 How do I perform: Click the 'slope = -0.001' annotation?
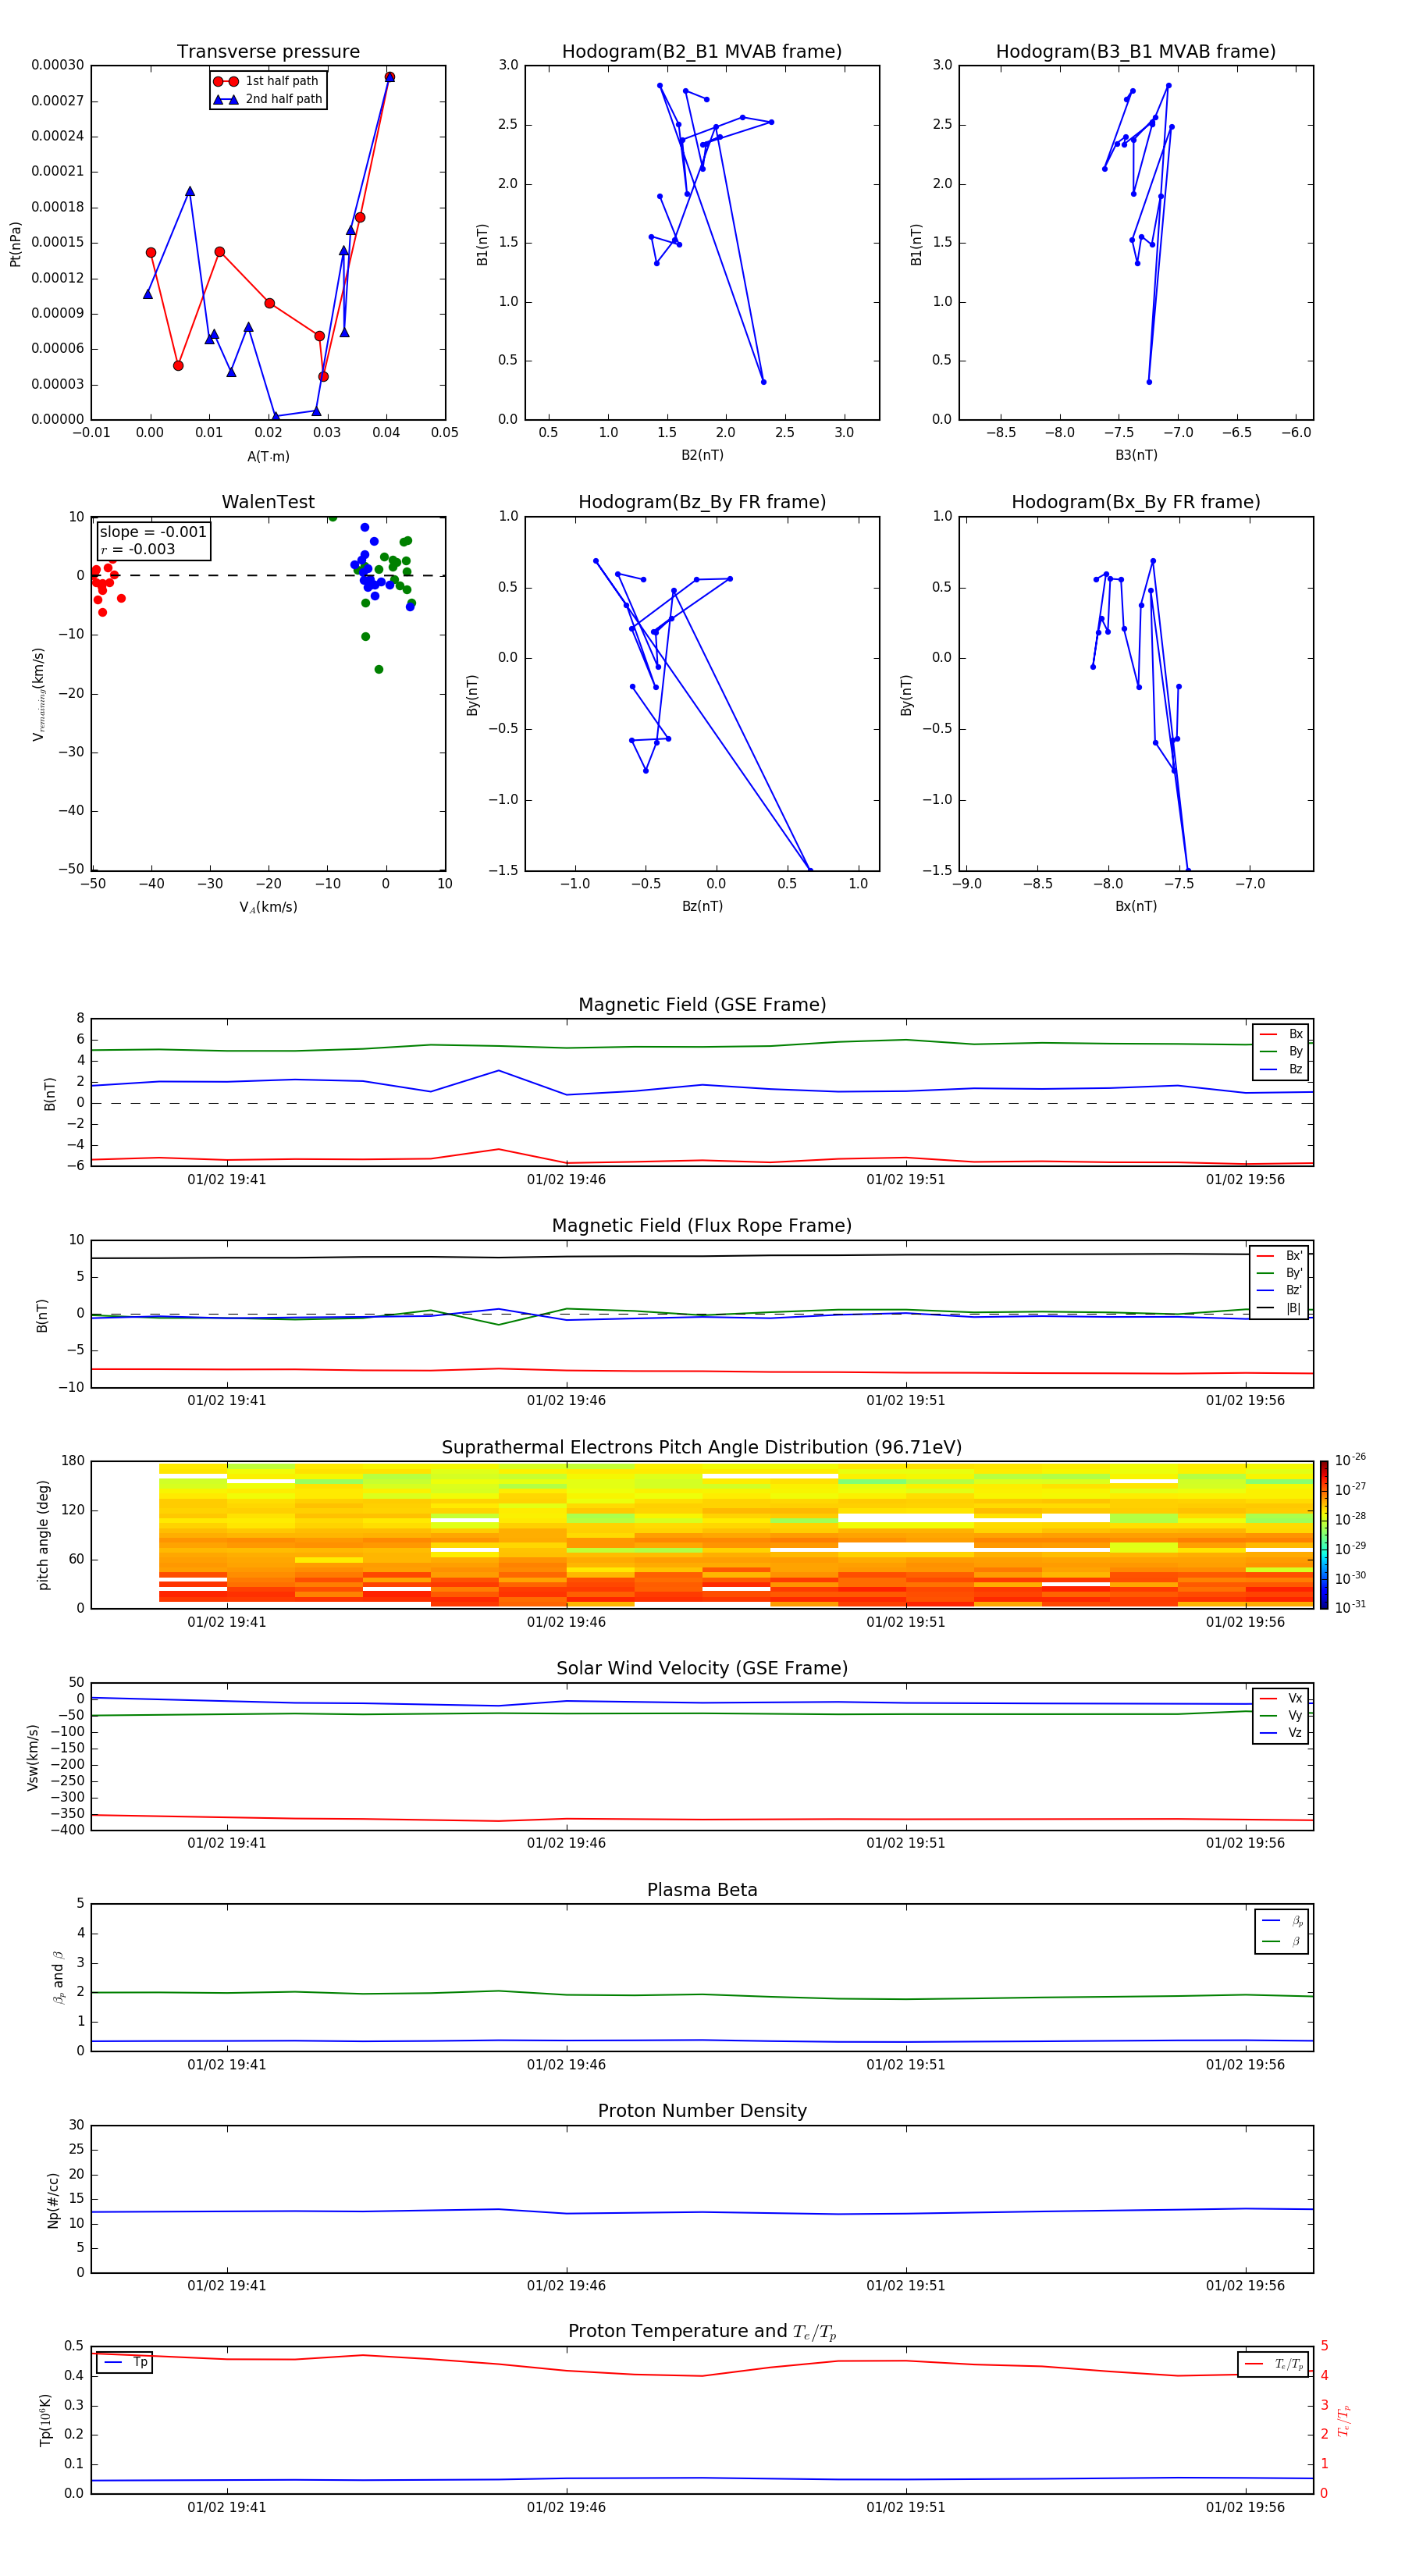[153, 532]
